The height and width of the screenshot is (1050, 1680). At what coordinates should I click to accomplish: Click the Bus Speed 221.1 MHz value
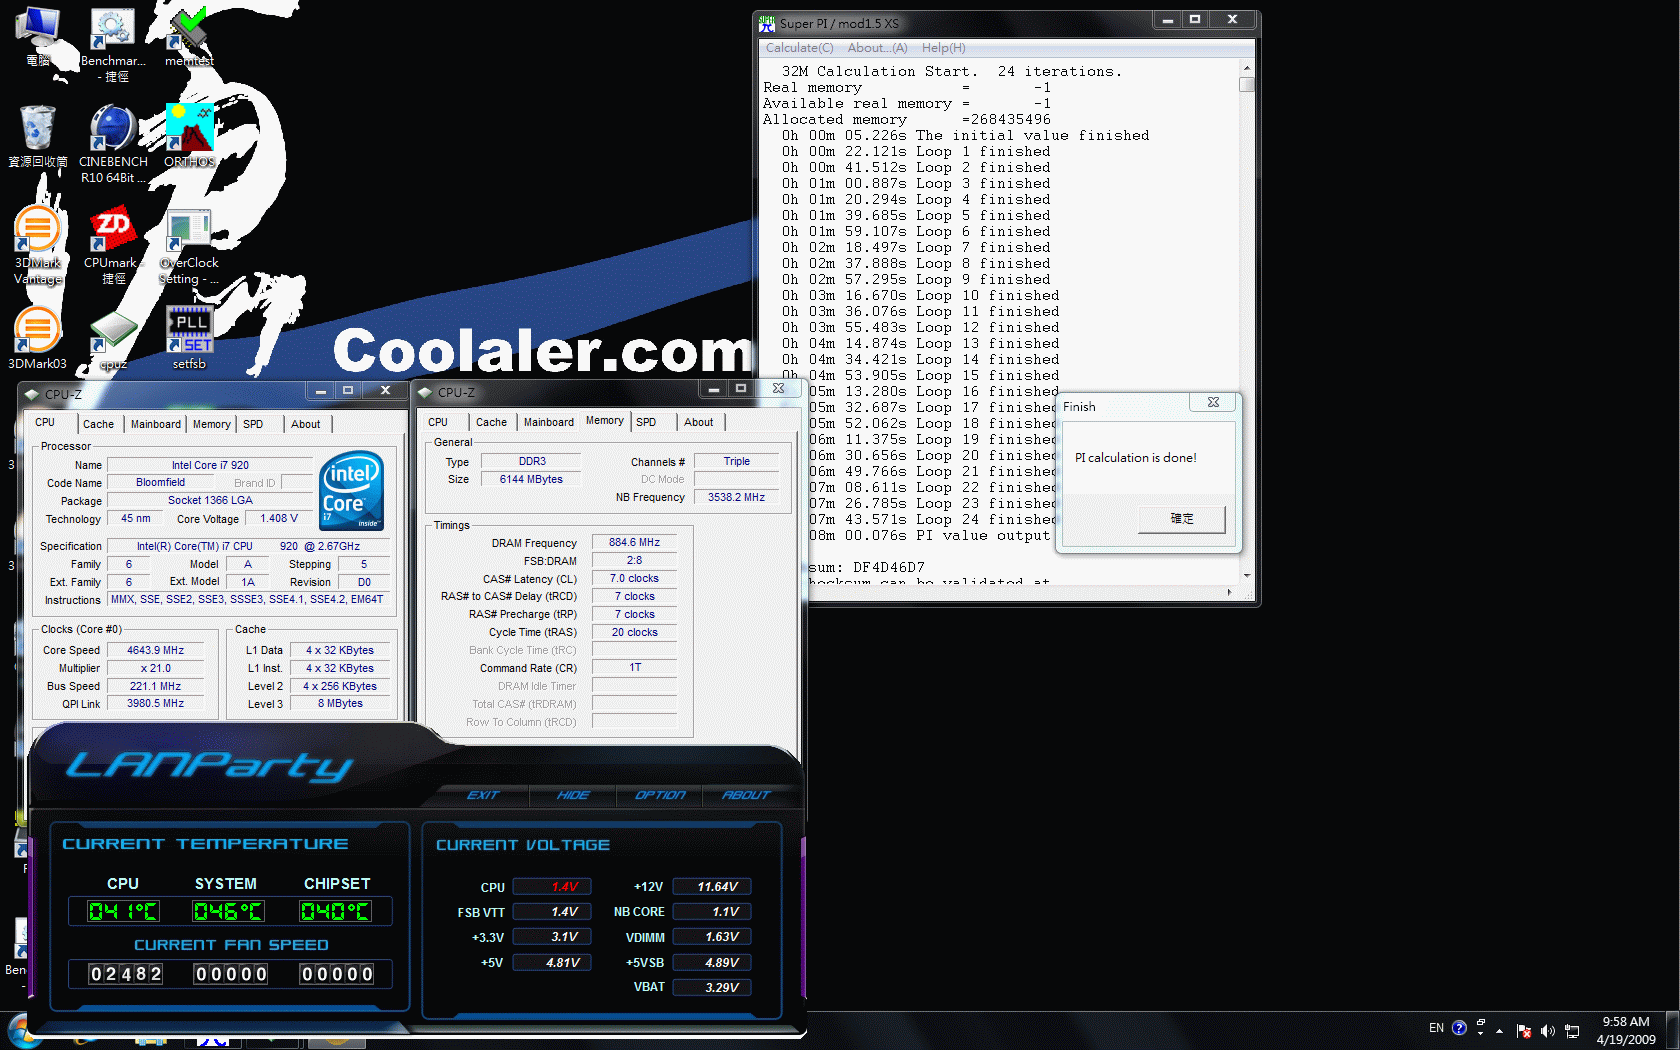[x=156, y=686]
